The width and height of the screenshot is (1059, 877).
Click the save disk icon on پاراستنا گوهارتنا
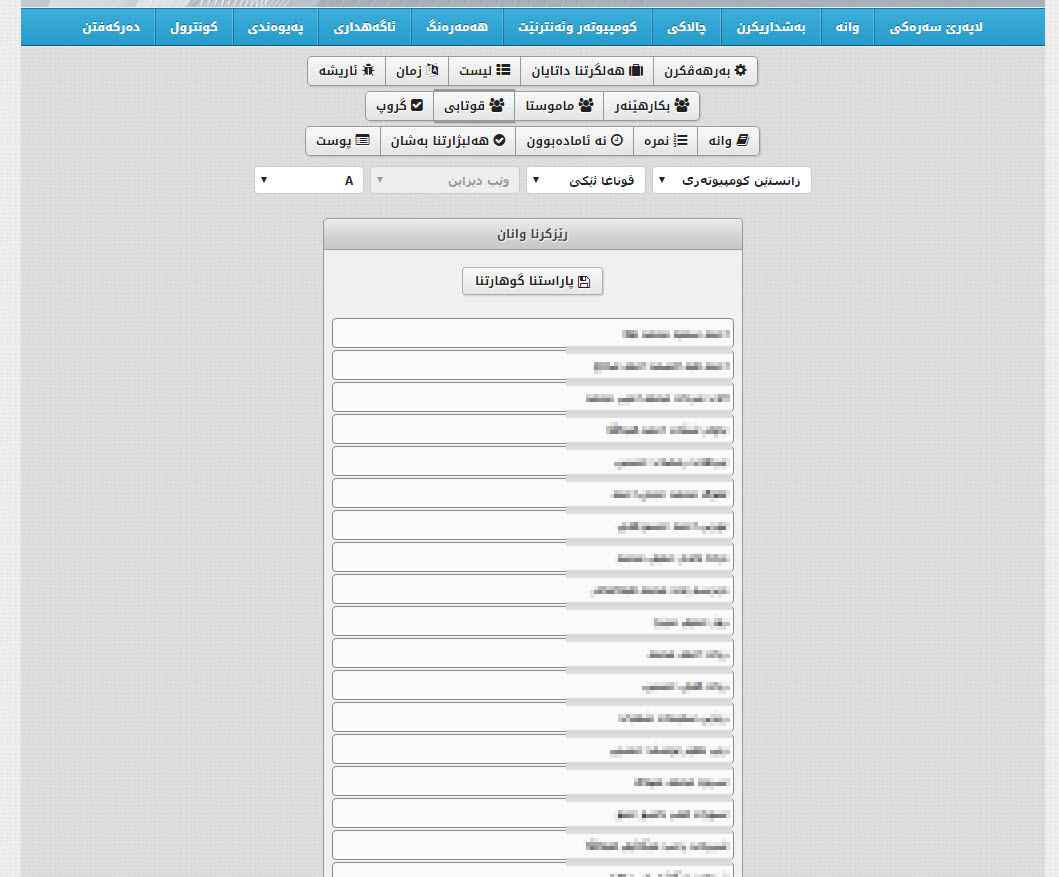click(x=585, y=282)
